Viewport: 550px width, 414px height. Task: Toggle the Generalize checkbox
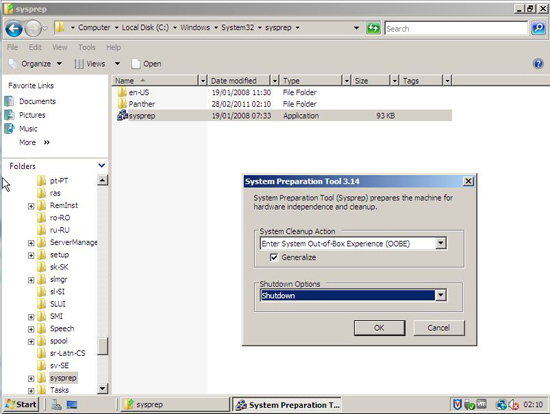point(274,258)
